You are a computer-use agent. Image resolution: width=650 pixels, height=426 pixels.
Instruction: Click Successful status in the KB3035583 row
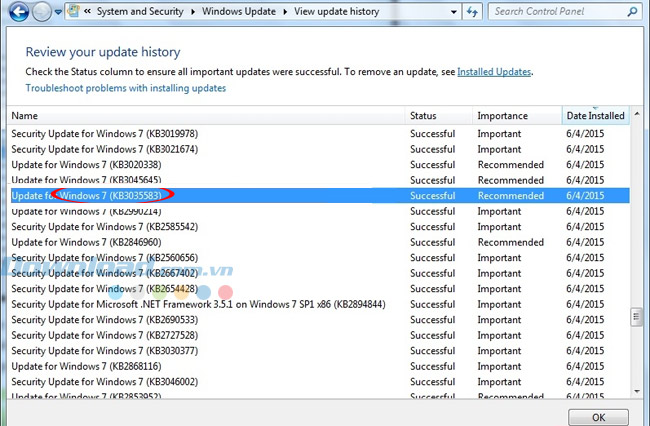[432, 196]
